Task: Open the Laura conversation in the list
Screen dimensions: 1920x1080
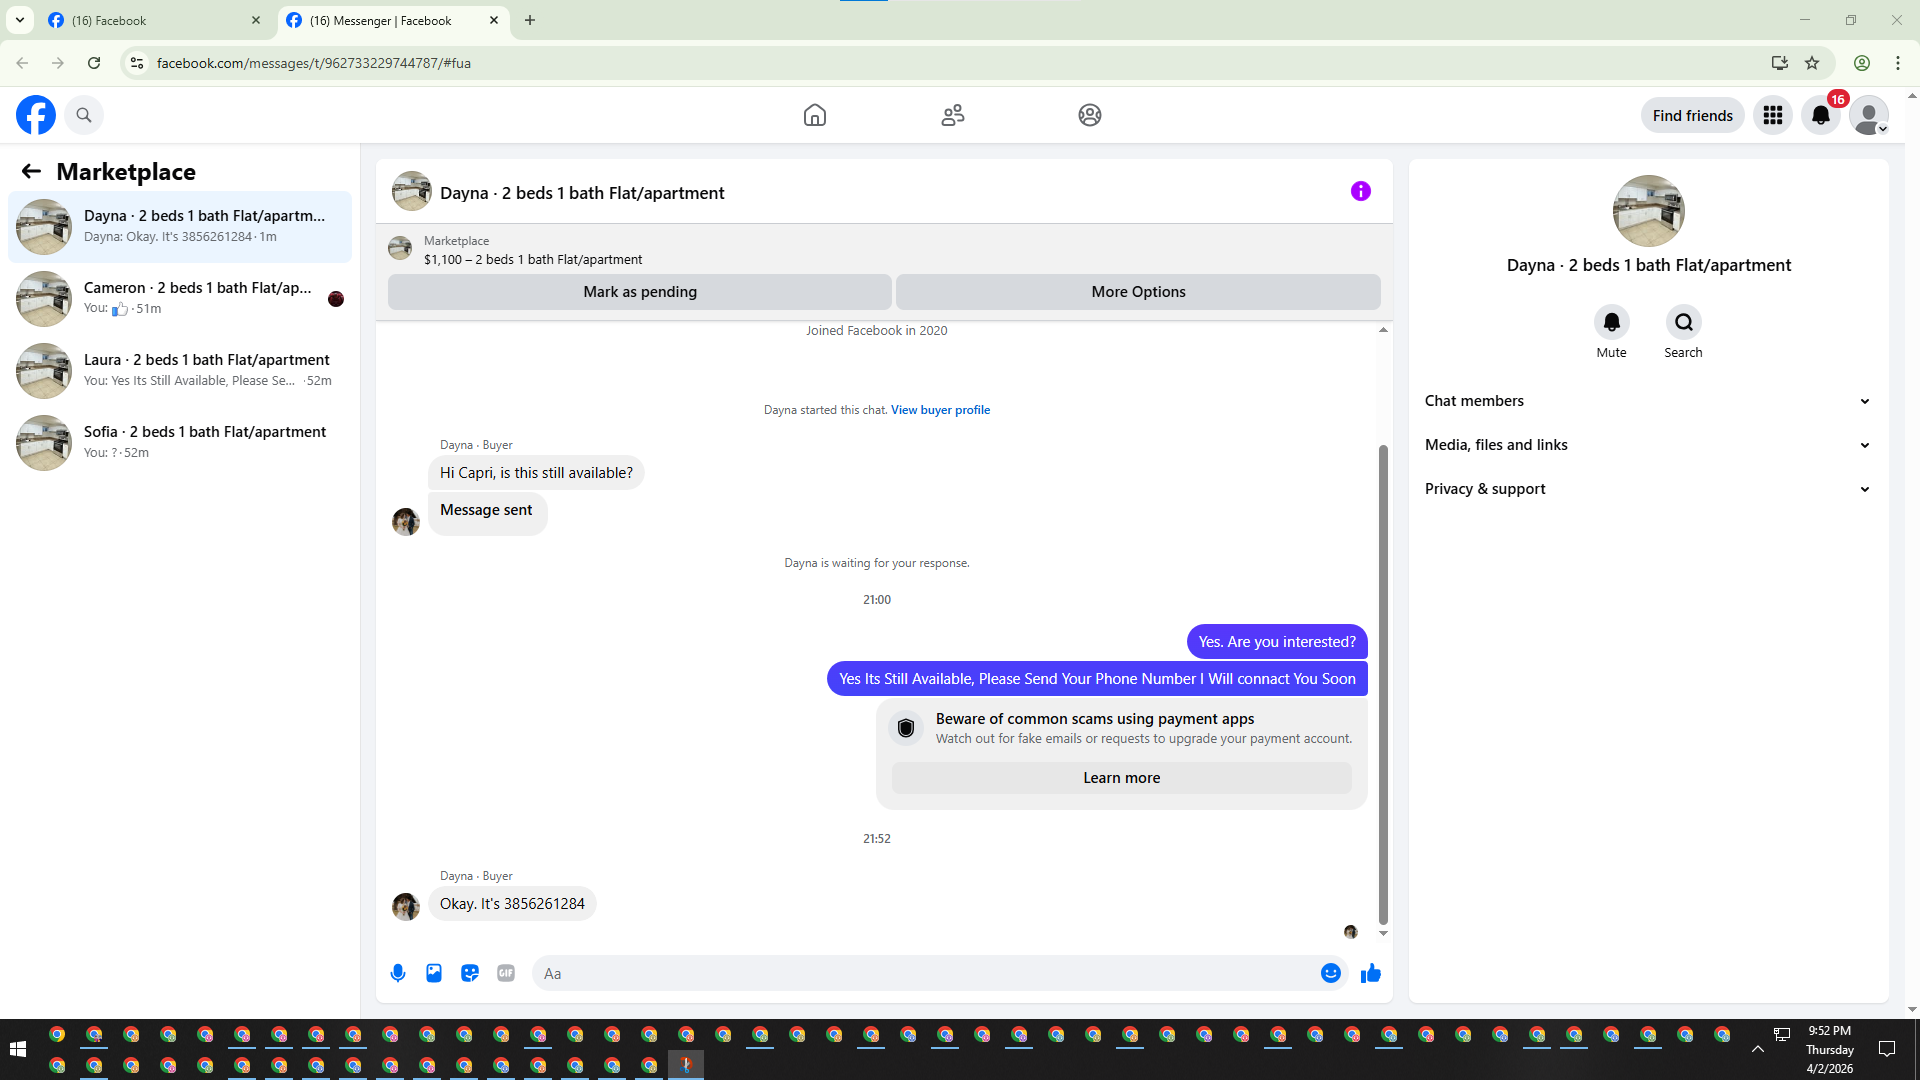Action: (180, 371)
